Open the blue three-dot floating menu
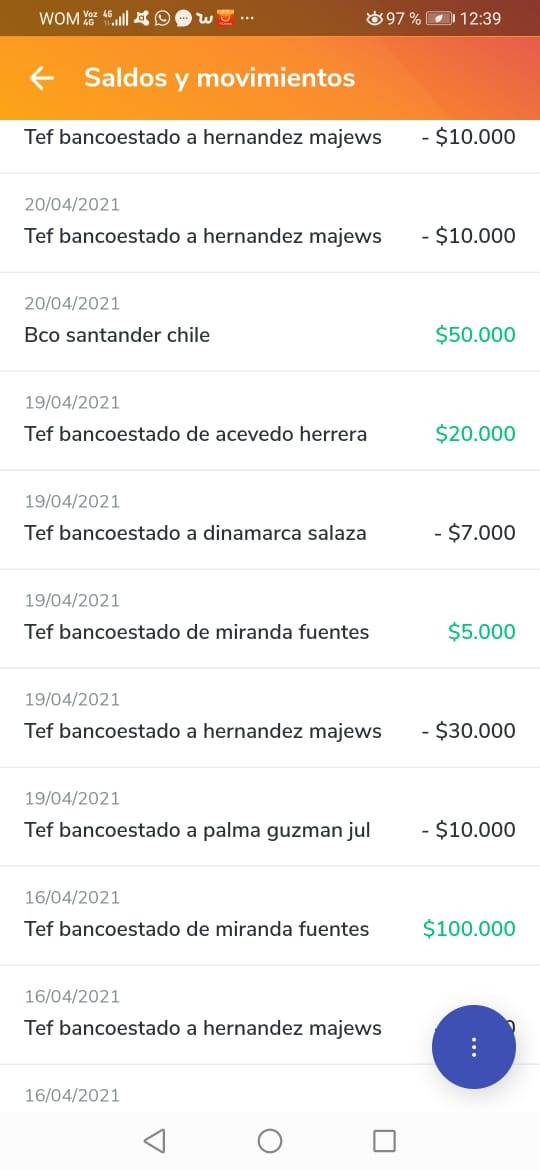 474,1047
